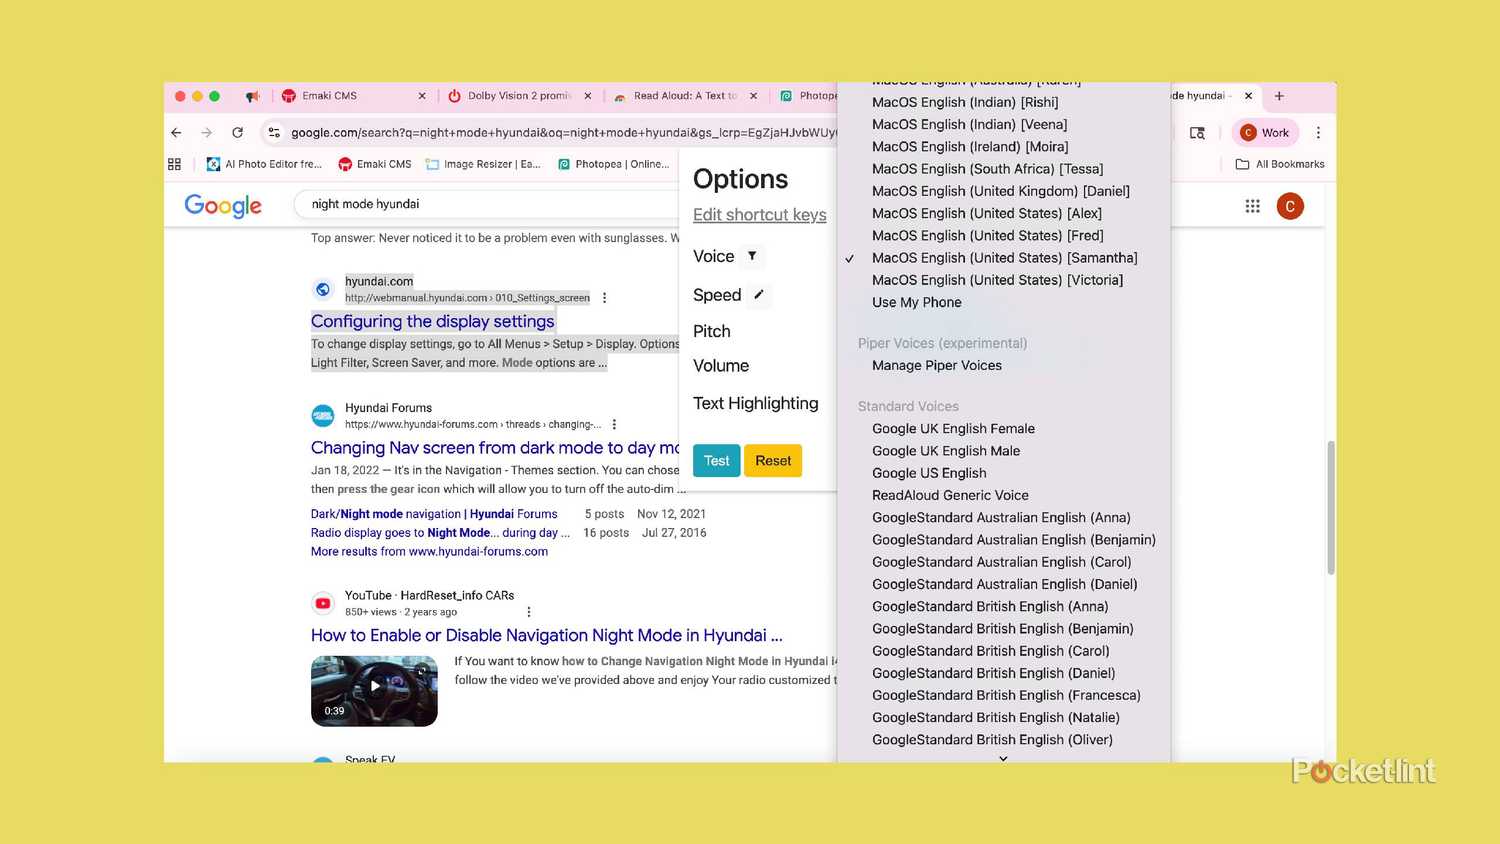Click the chevron below the voice list
The height and width of the screenshot is (844, 1500).
(x=1003, y=758)
